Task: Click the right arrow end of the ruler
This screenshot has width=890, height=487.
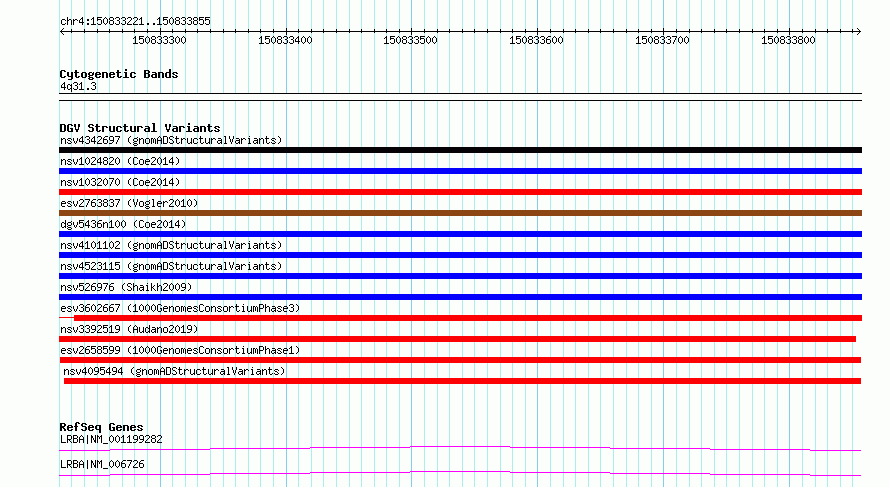Action: tap(859, 31)
